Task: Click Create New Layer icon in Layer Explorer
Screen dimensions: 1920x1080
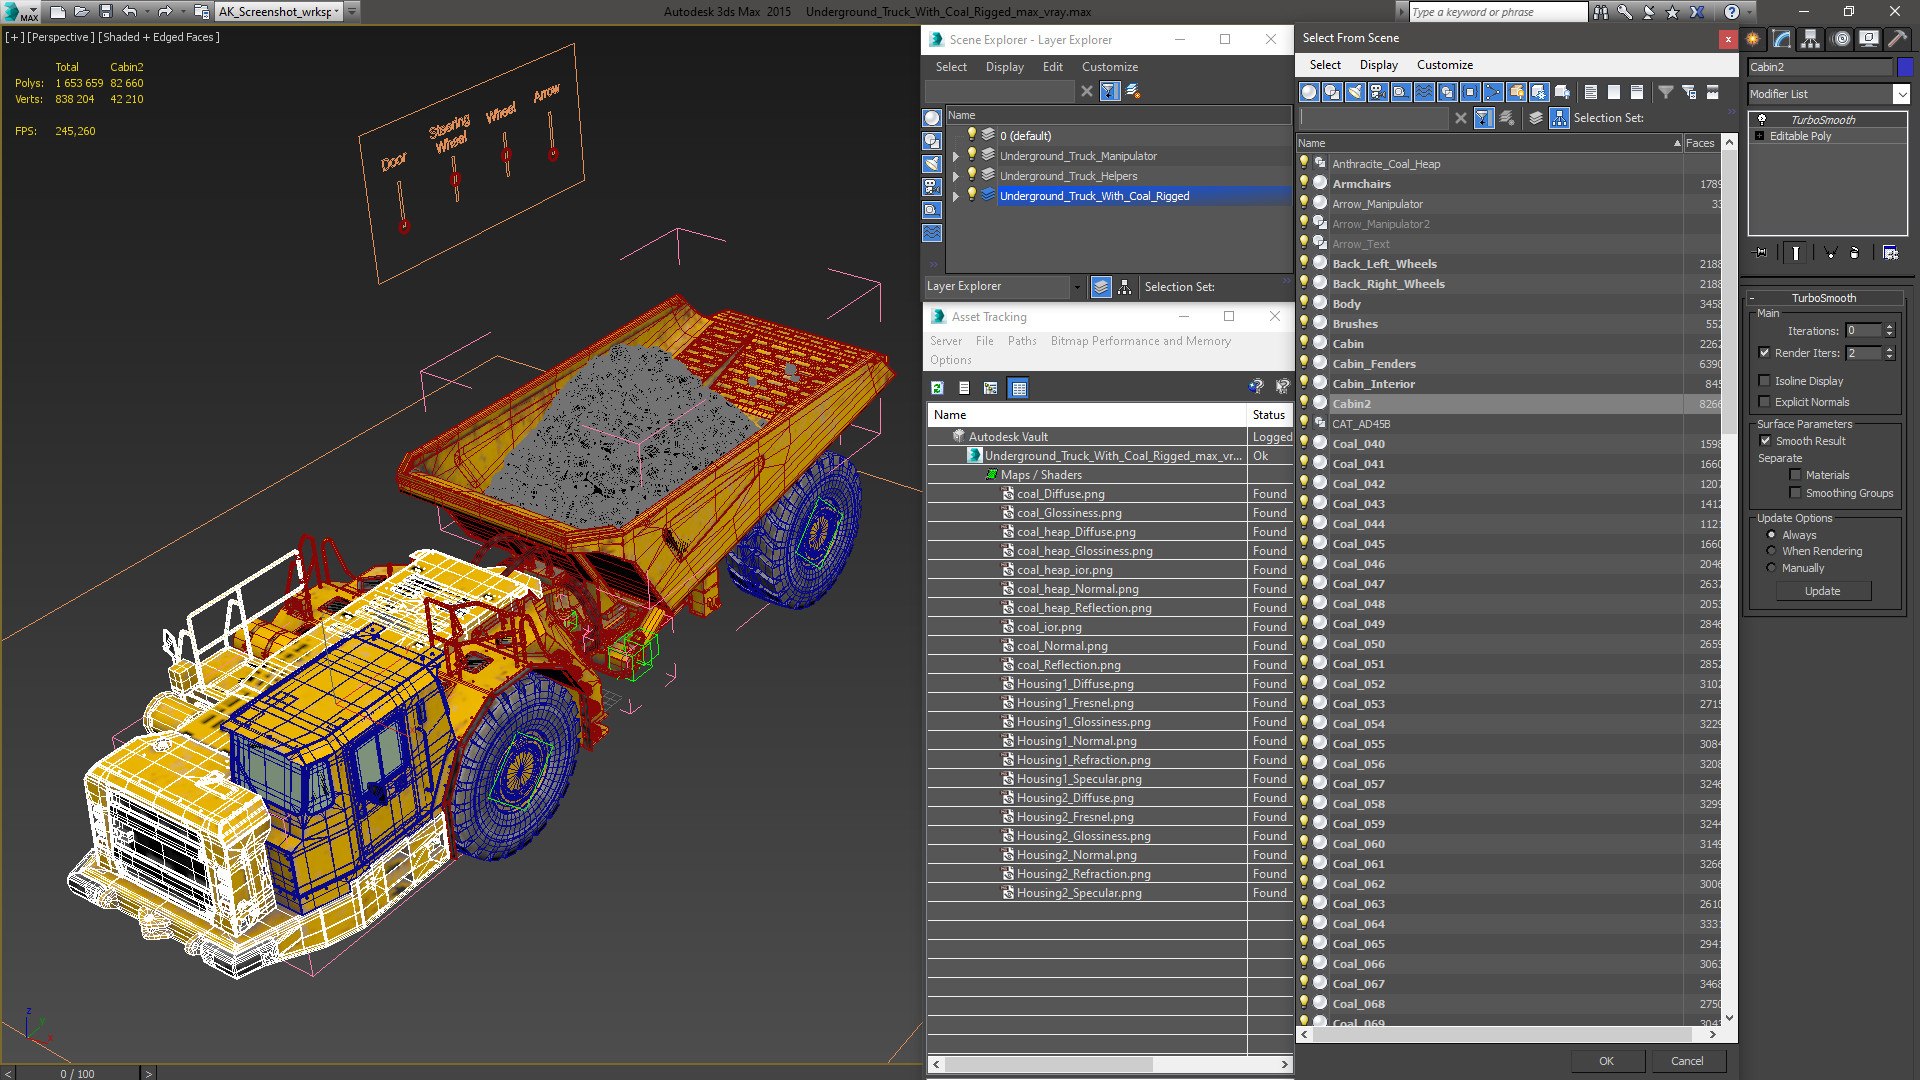Action: [1133, 91]
